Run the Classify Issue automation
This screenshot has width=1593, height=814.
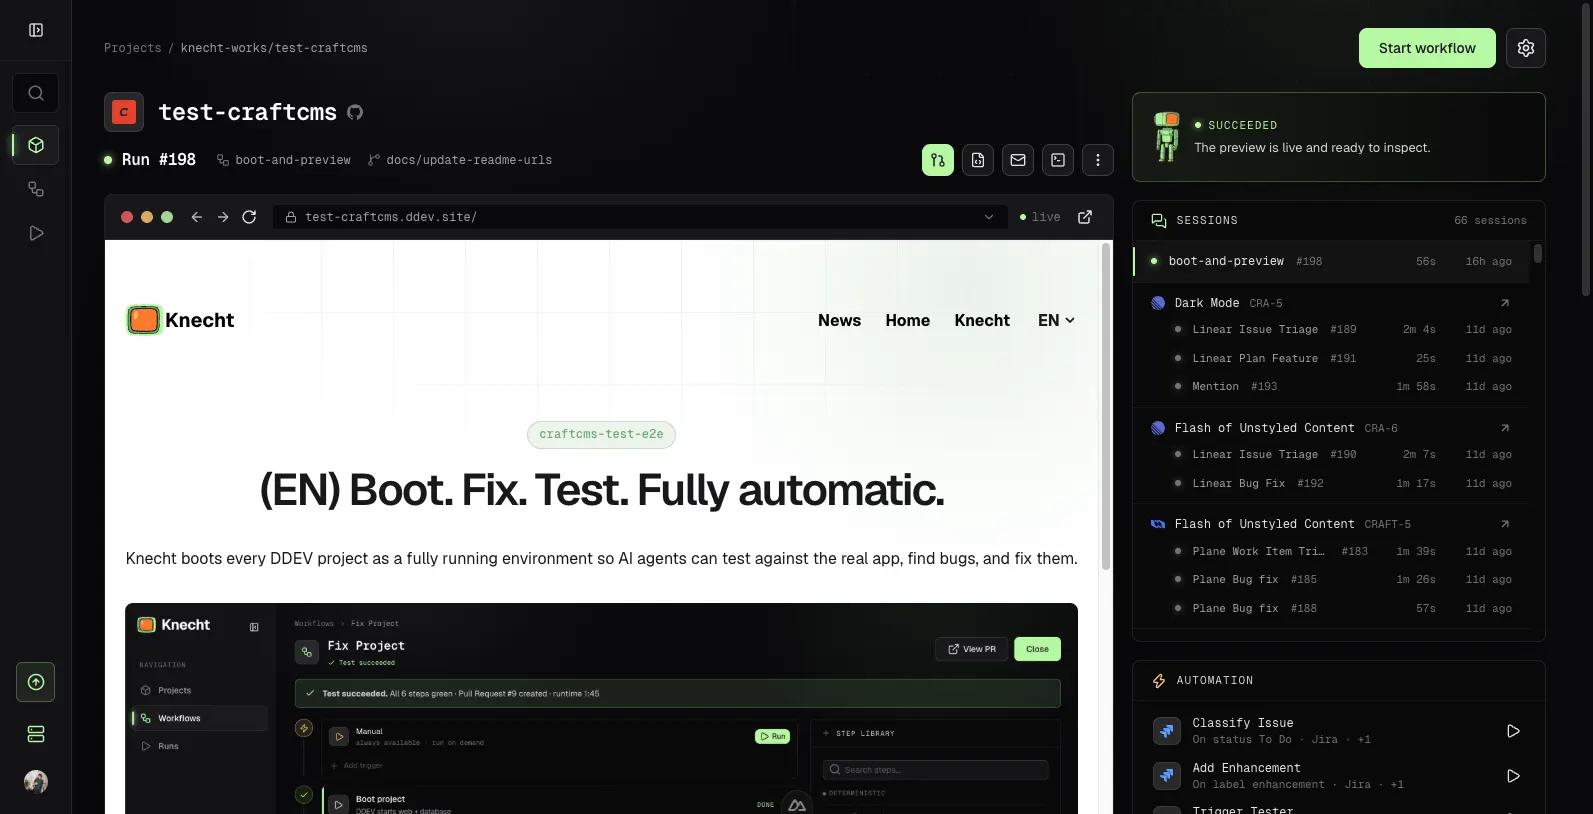click(1513, 731)
